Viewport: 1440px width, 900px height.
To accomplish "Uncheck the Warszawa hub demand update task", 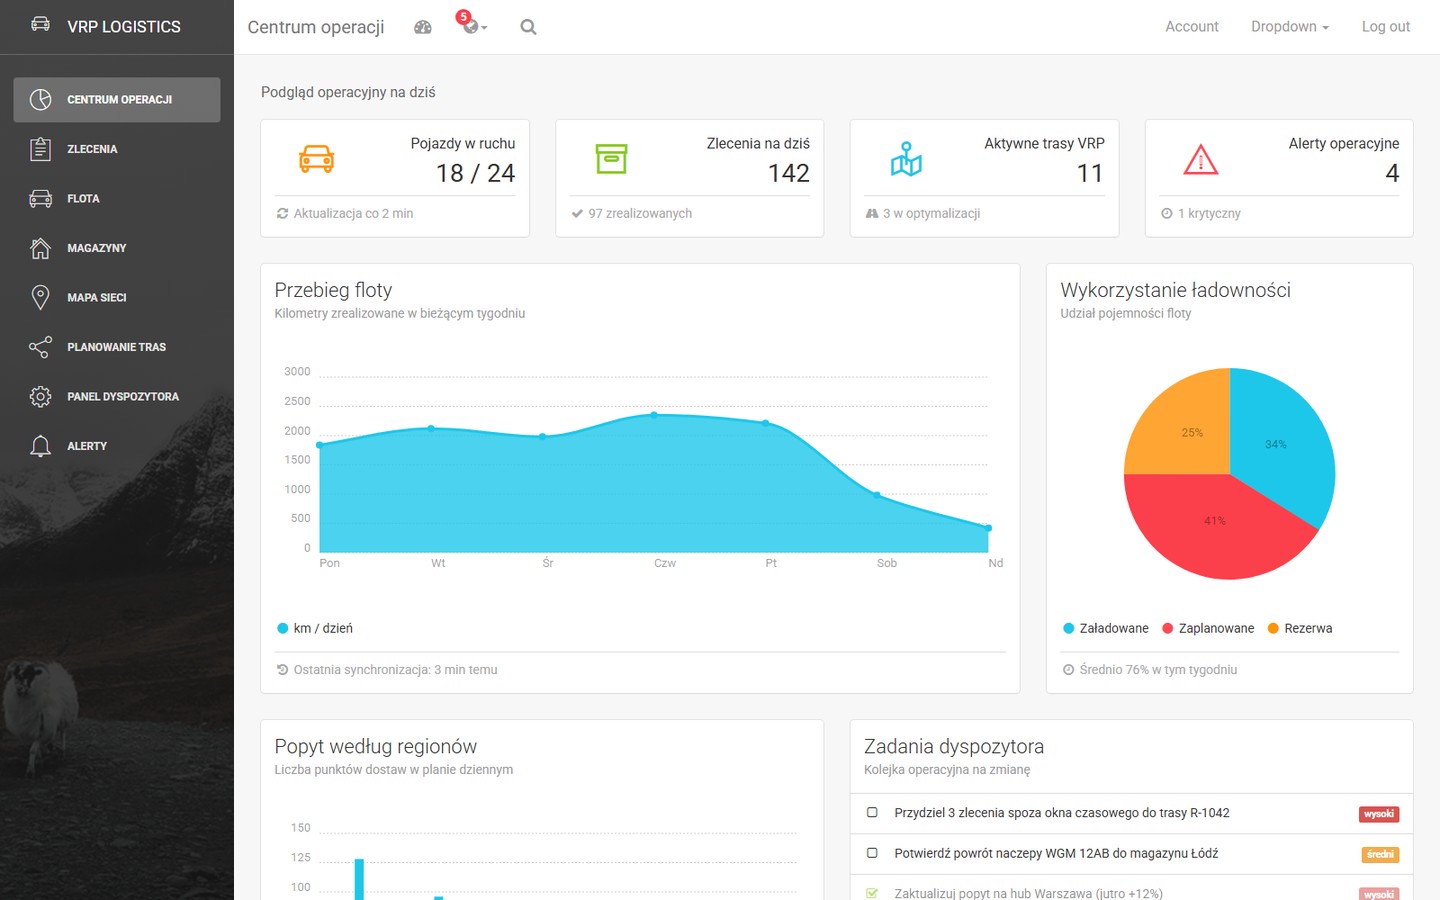I will pos(872,893).
